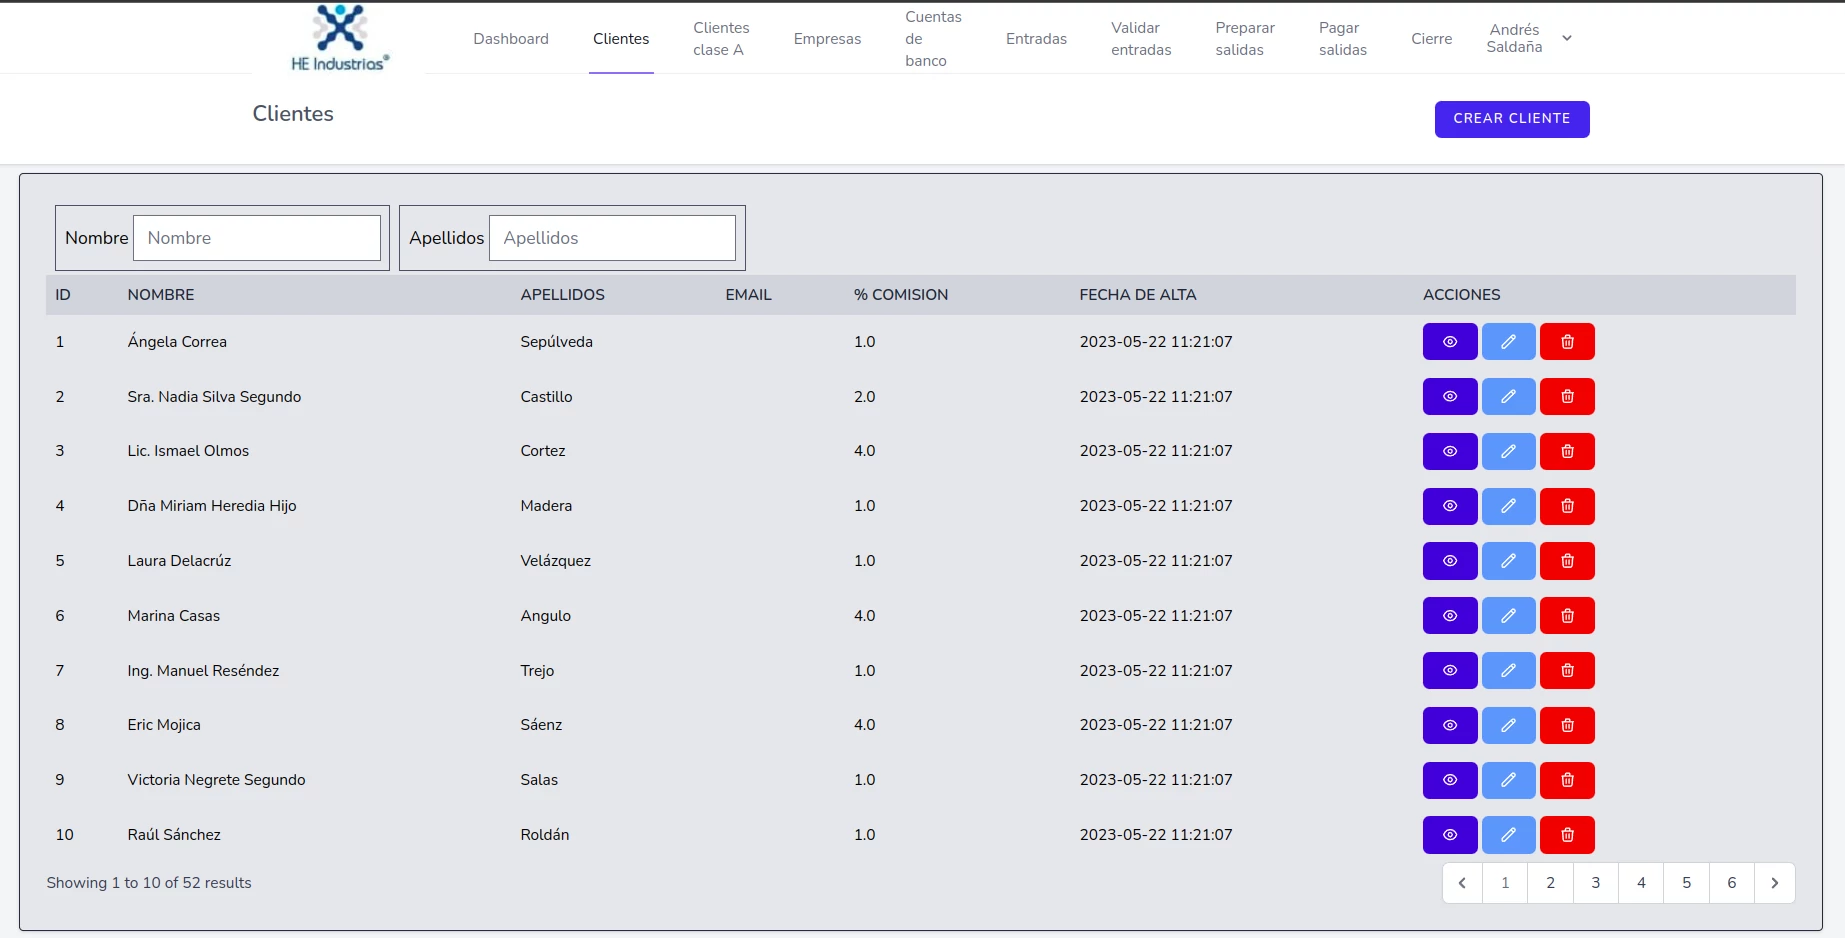
Task: Delete client Raúl Sánchez
Action: pyautogui.click(x=1567, y=835)
